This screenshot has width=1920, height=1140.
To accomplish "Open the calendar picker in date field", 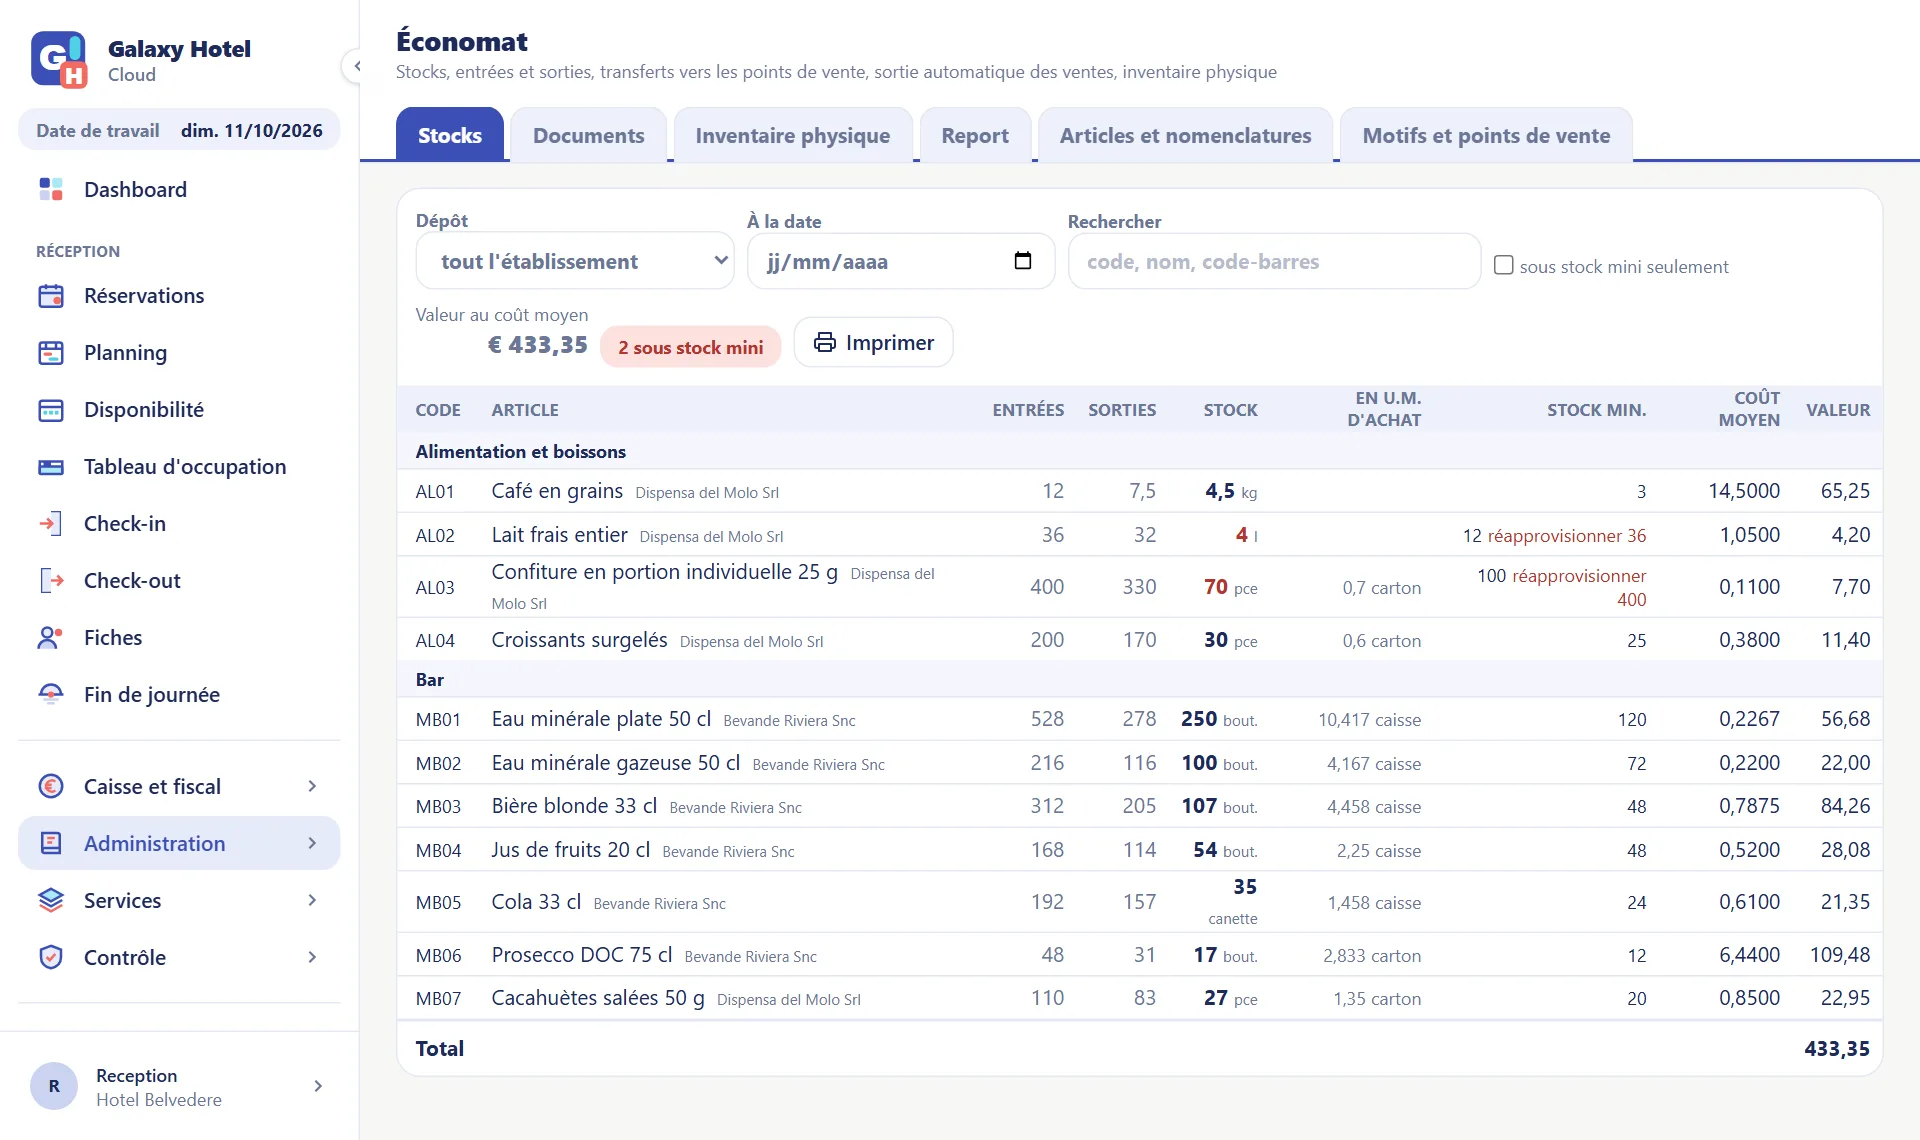I will coord(1023,261).
